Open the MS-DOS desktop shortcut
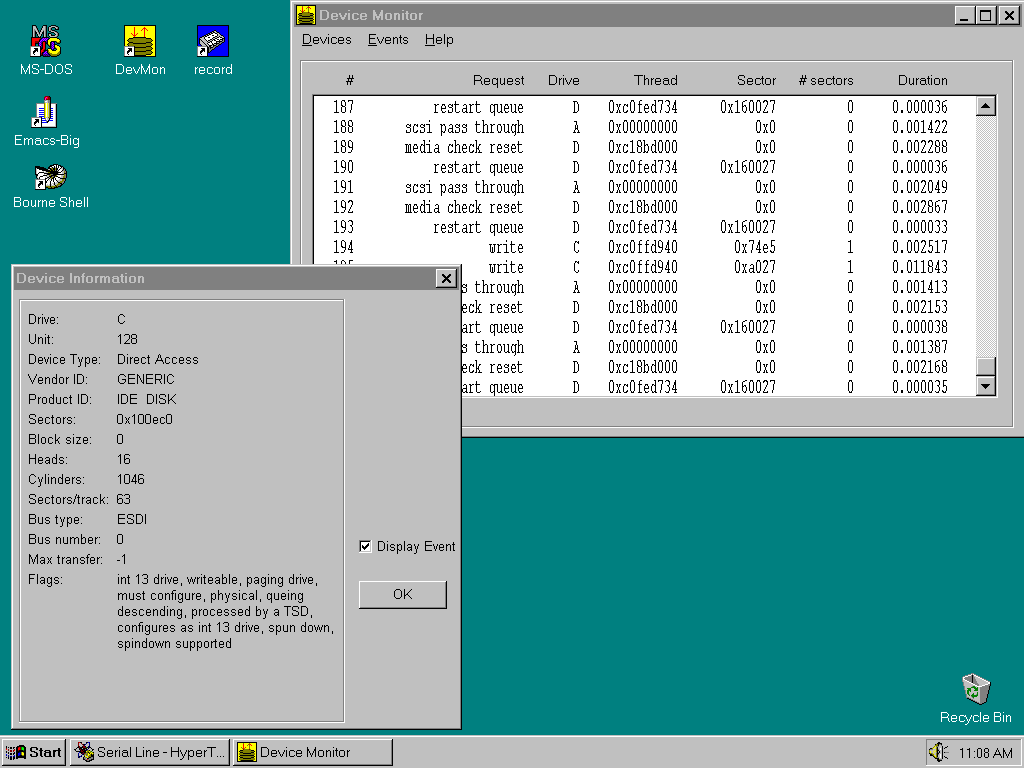 pos(46,42)
